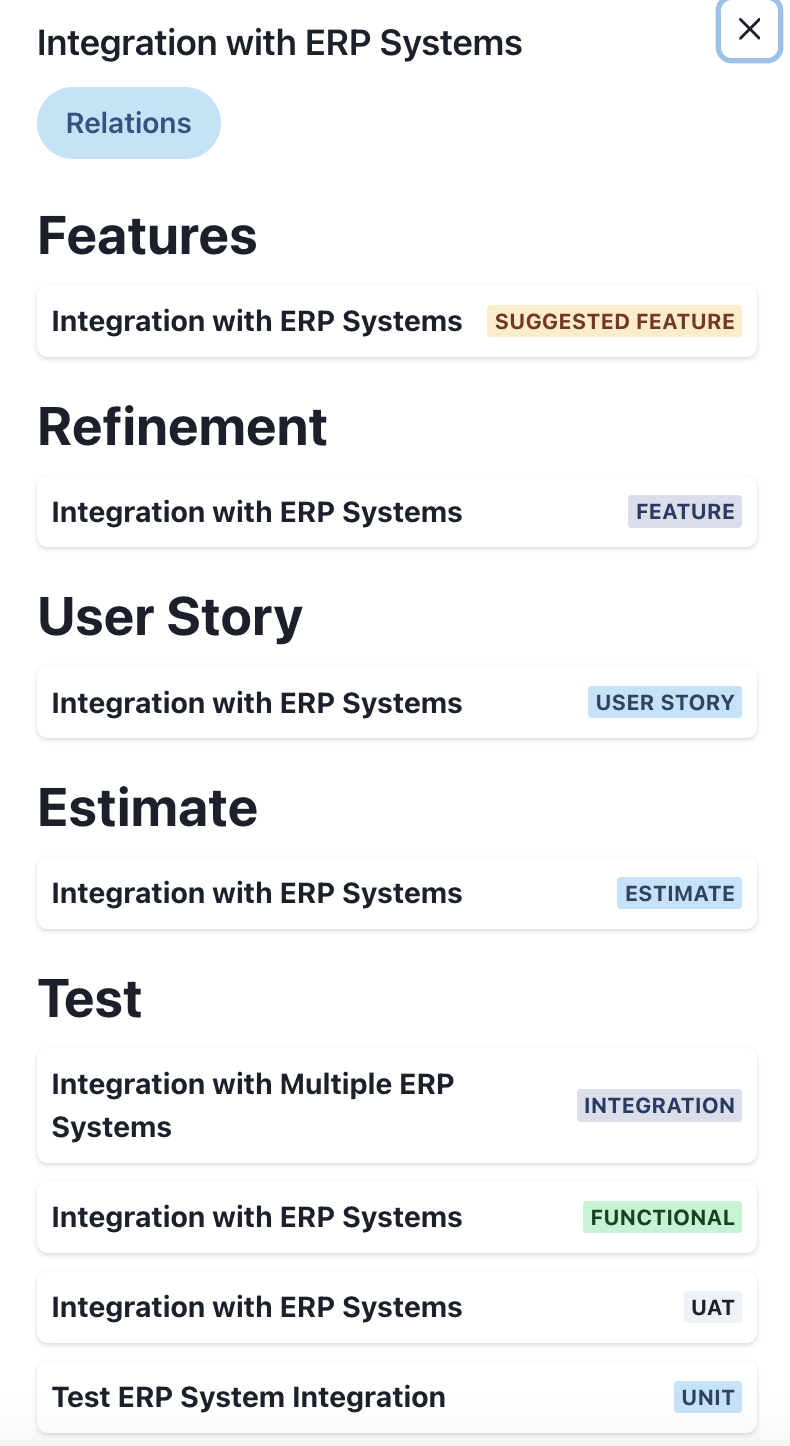Click the FEATURE tag under Refinement
790x1446 pixels.
pyautogui.click(x=685, y=512)
